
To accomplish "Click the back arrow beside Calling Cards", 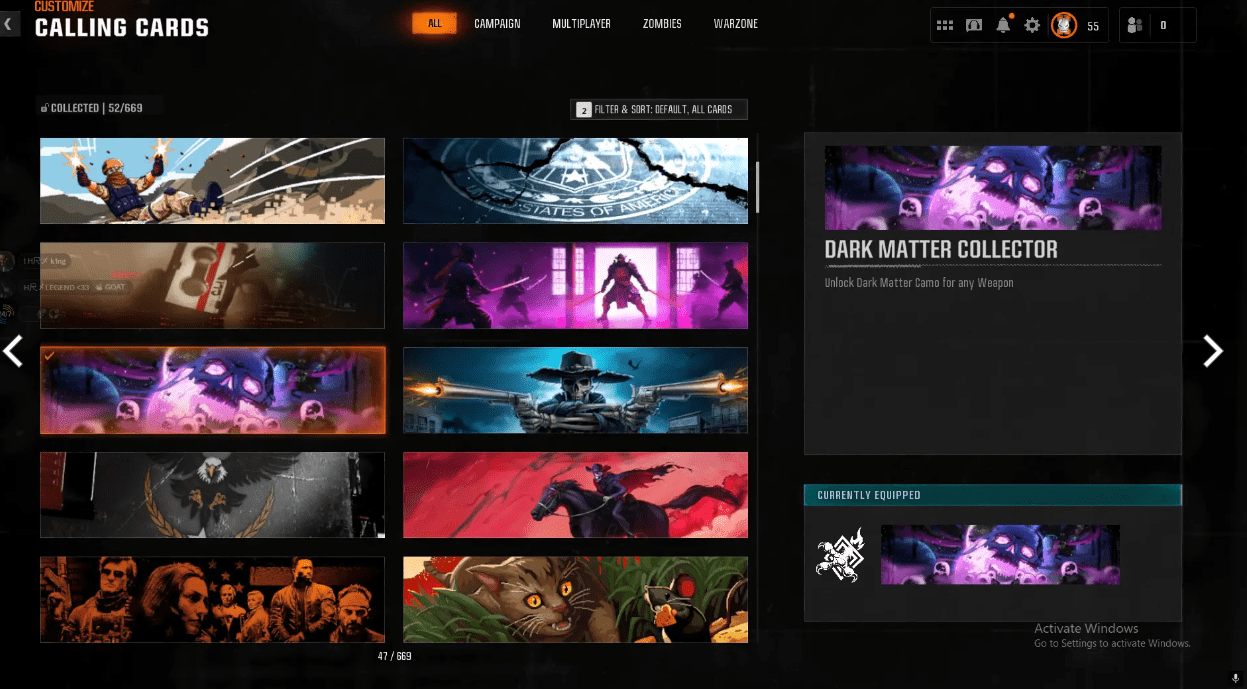I will coord(10,25).
